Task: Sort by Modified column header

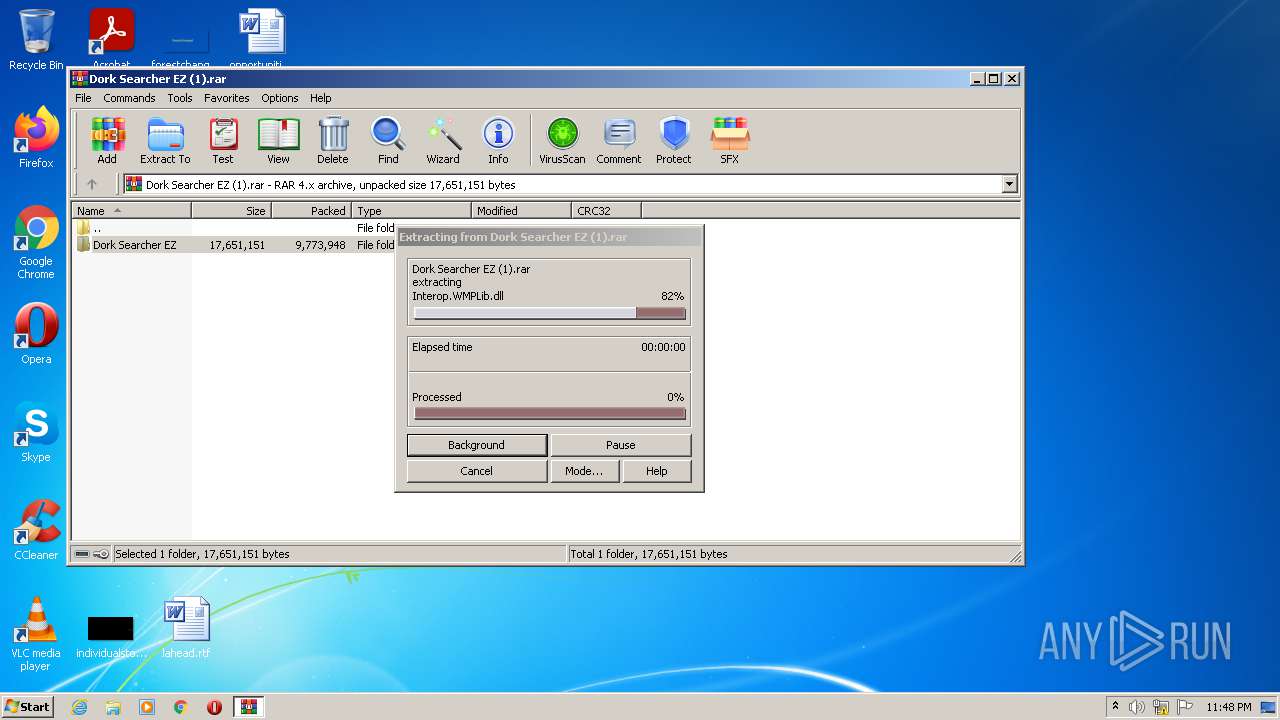Action: click(522, 211)
